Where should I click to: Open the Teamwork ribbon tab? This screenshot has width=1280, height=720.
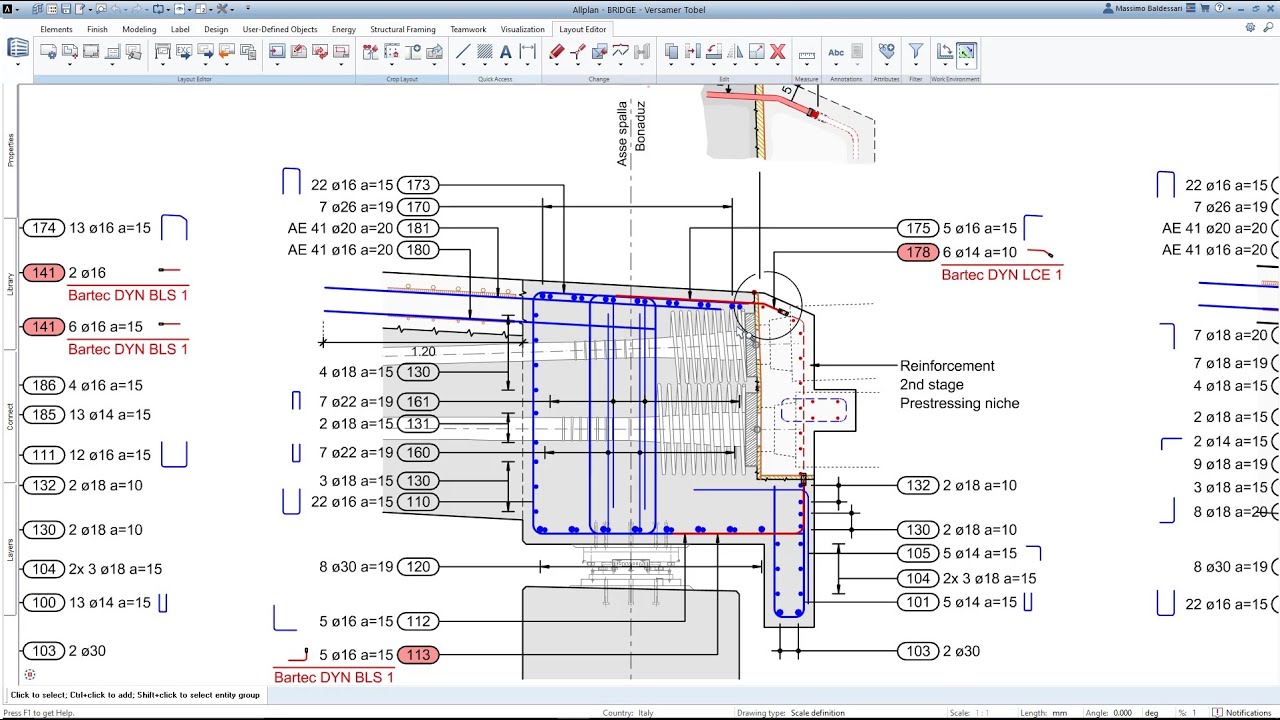click(468, 29)
